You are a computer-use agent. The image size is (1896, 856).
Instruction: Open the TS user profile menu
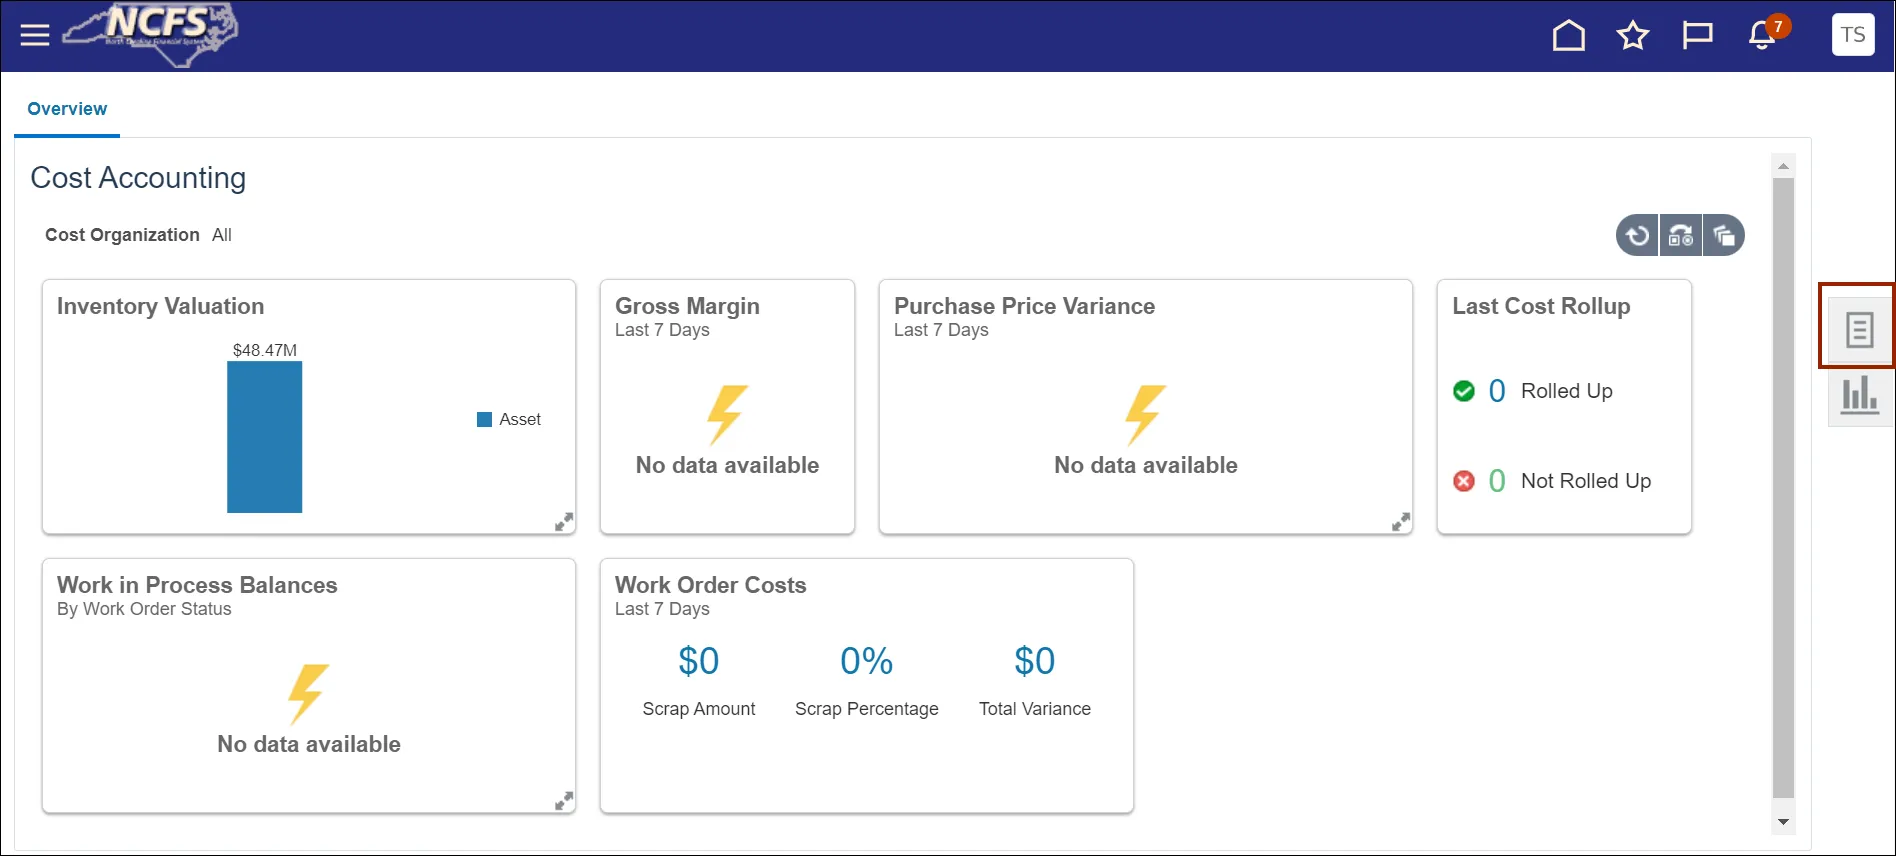pos(1852,35)
